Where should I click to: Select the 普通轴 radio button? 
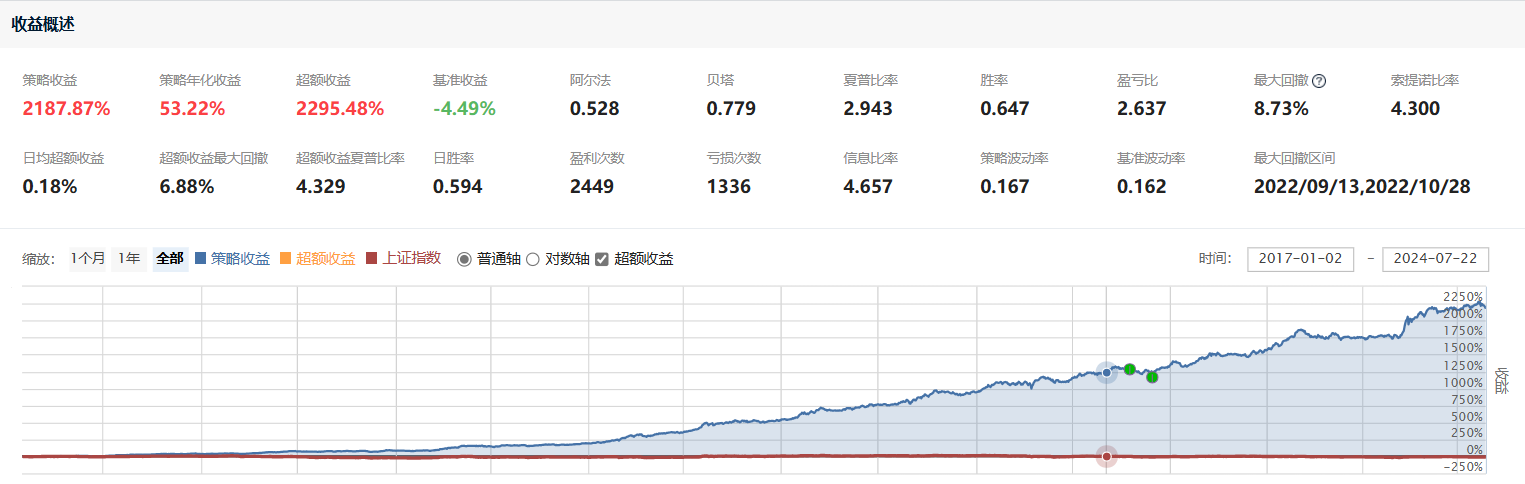[x=464, y=259]
